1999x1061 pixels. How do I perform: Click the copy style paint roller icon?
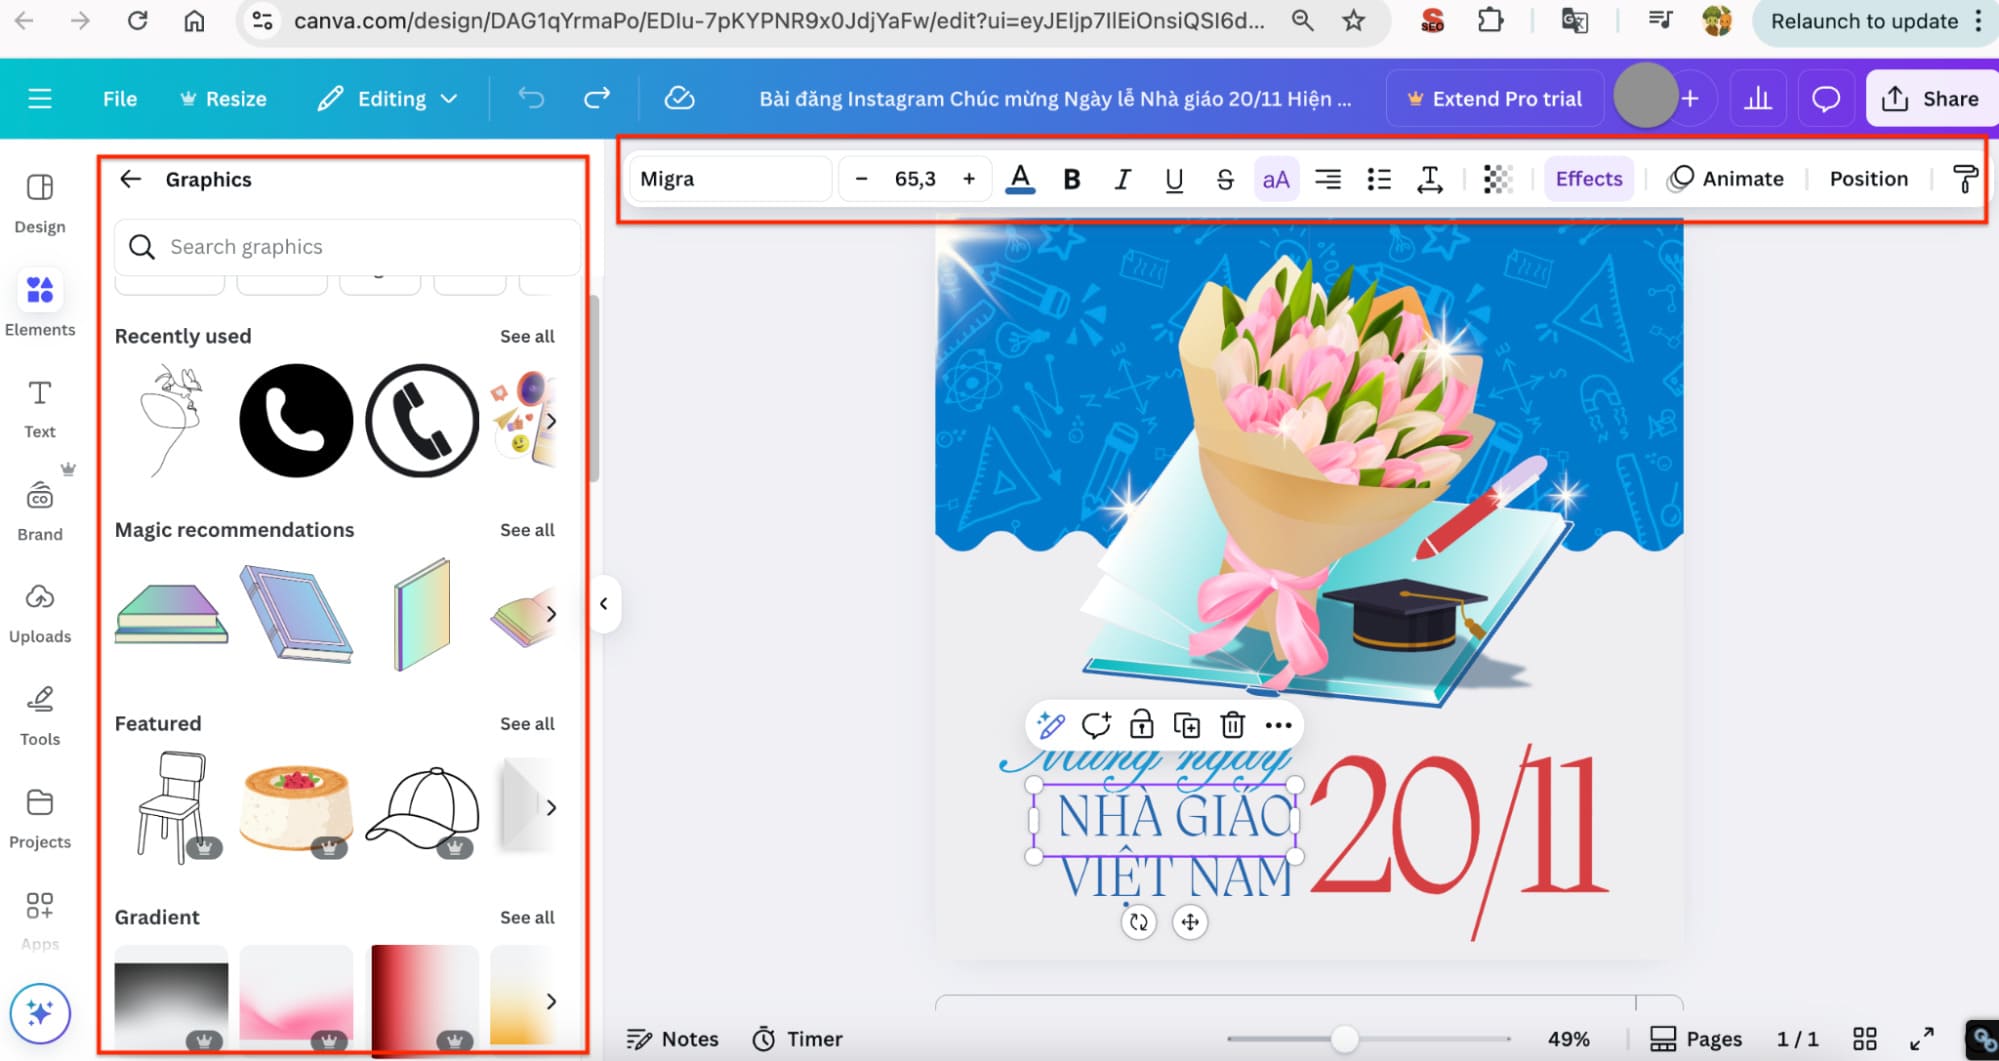(x=1964, y=179)
